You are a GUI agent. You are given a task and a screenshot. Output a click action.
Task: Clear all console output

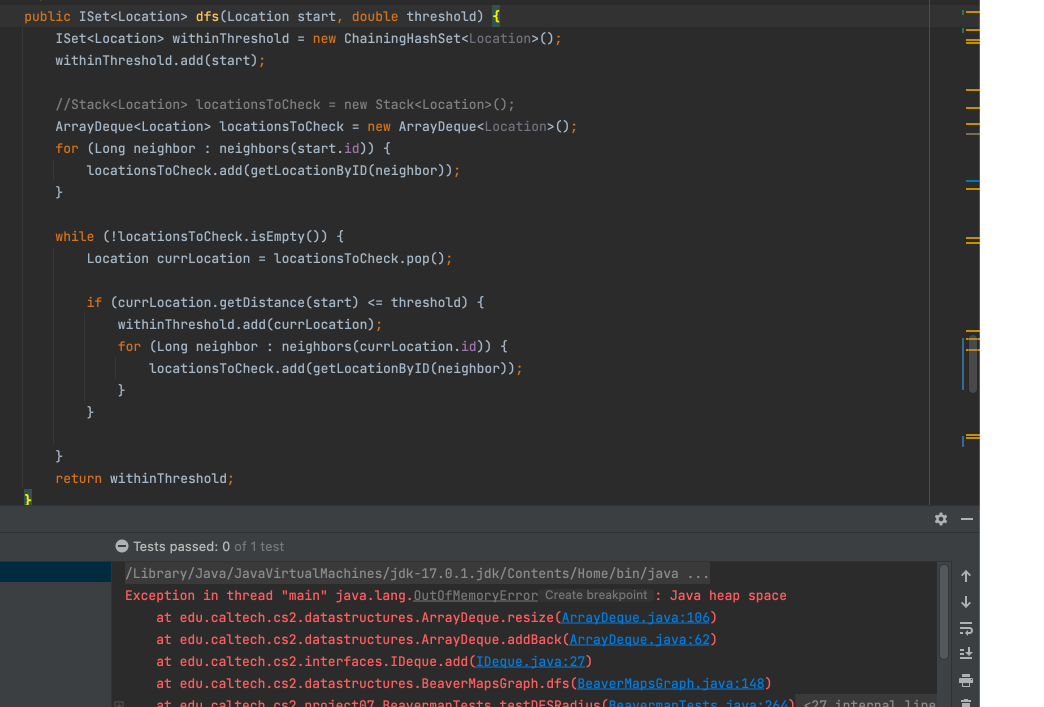pyautogui.click(x=965, y=702)
